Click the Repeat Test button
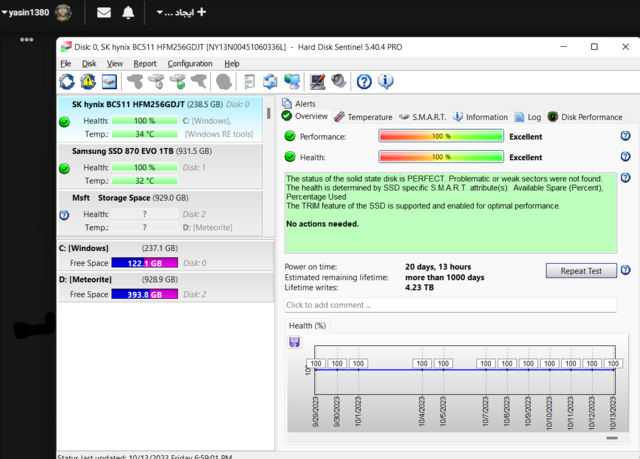Image resolution: width=640 pixels, height=459 pixels. tap(581, 271)
